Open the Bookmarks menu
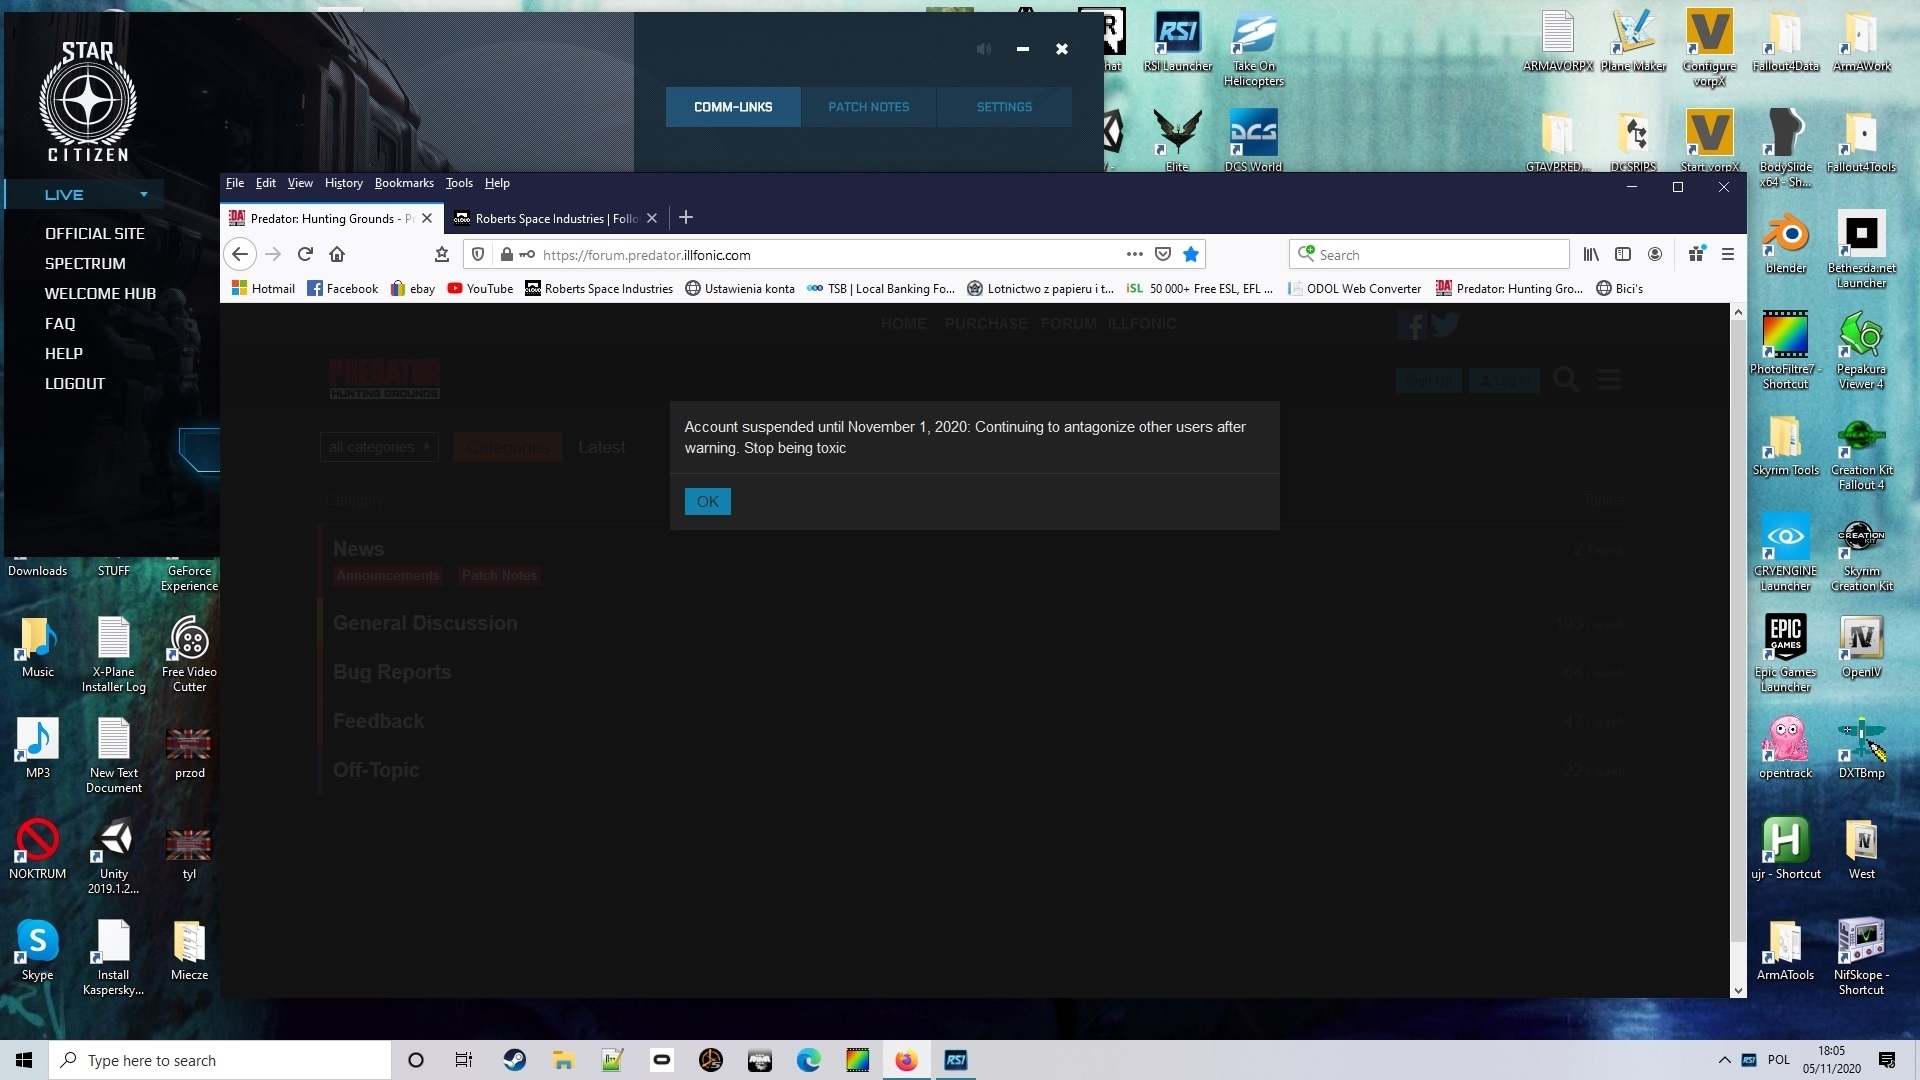Image resolution: width=1920 pixels, height=1080 pixels. 404,183
